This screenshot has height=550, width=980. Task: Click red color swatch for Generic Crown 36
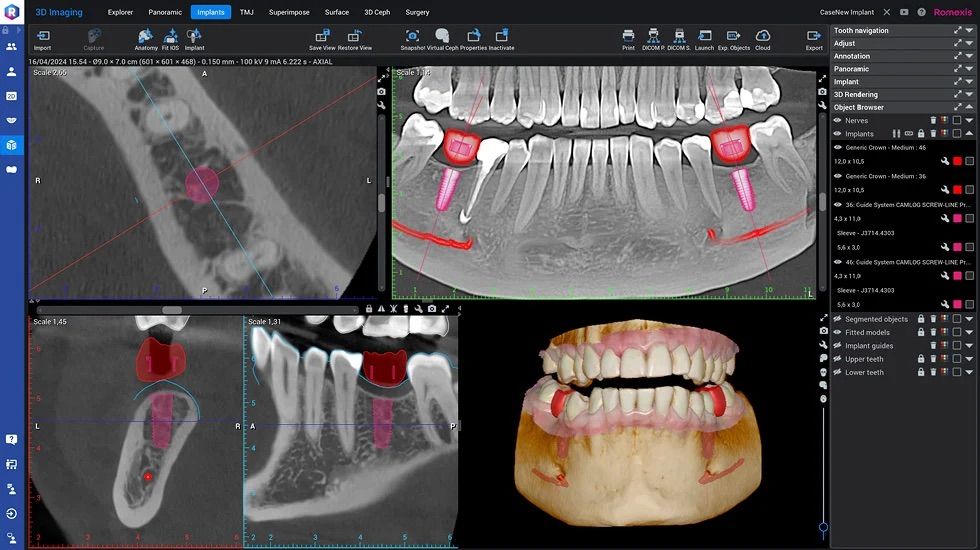957,189
